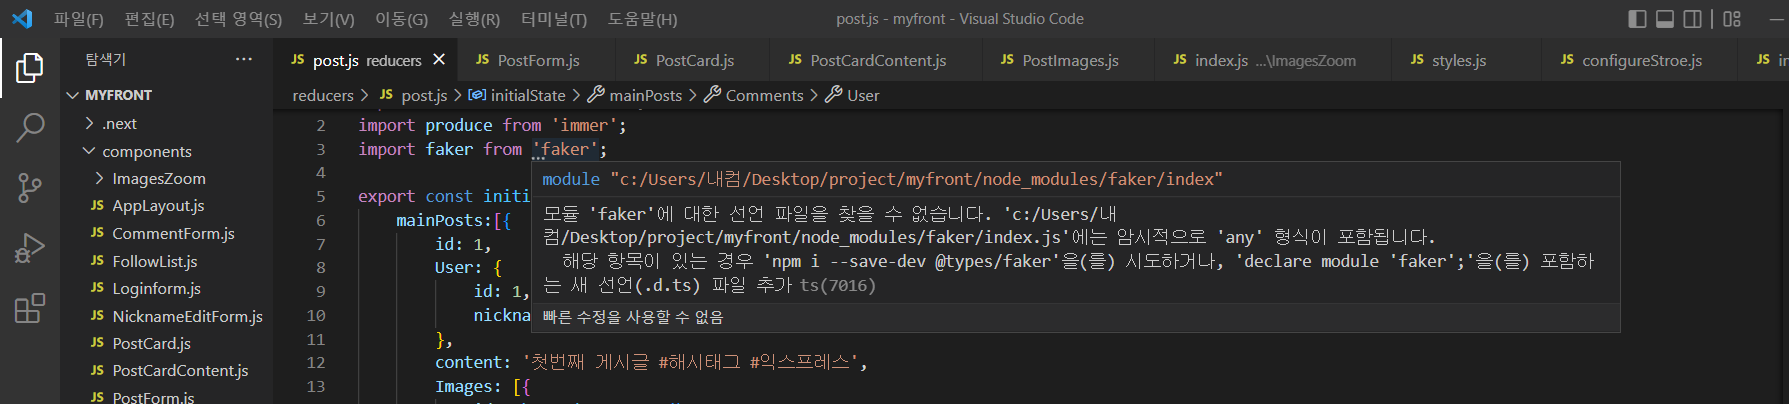Click the post.js breadcrumb segment
Screen dimensions: 1789x404
tap(415, 96)
